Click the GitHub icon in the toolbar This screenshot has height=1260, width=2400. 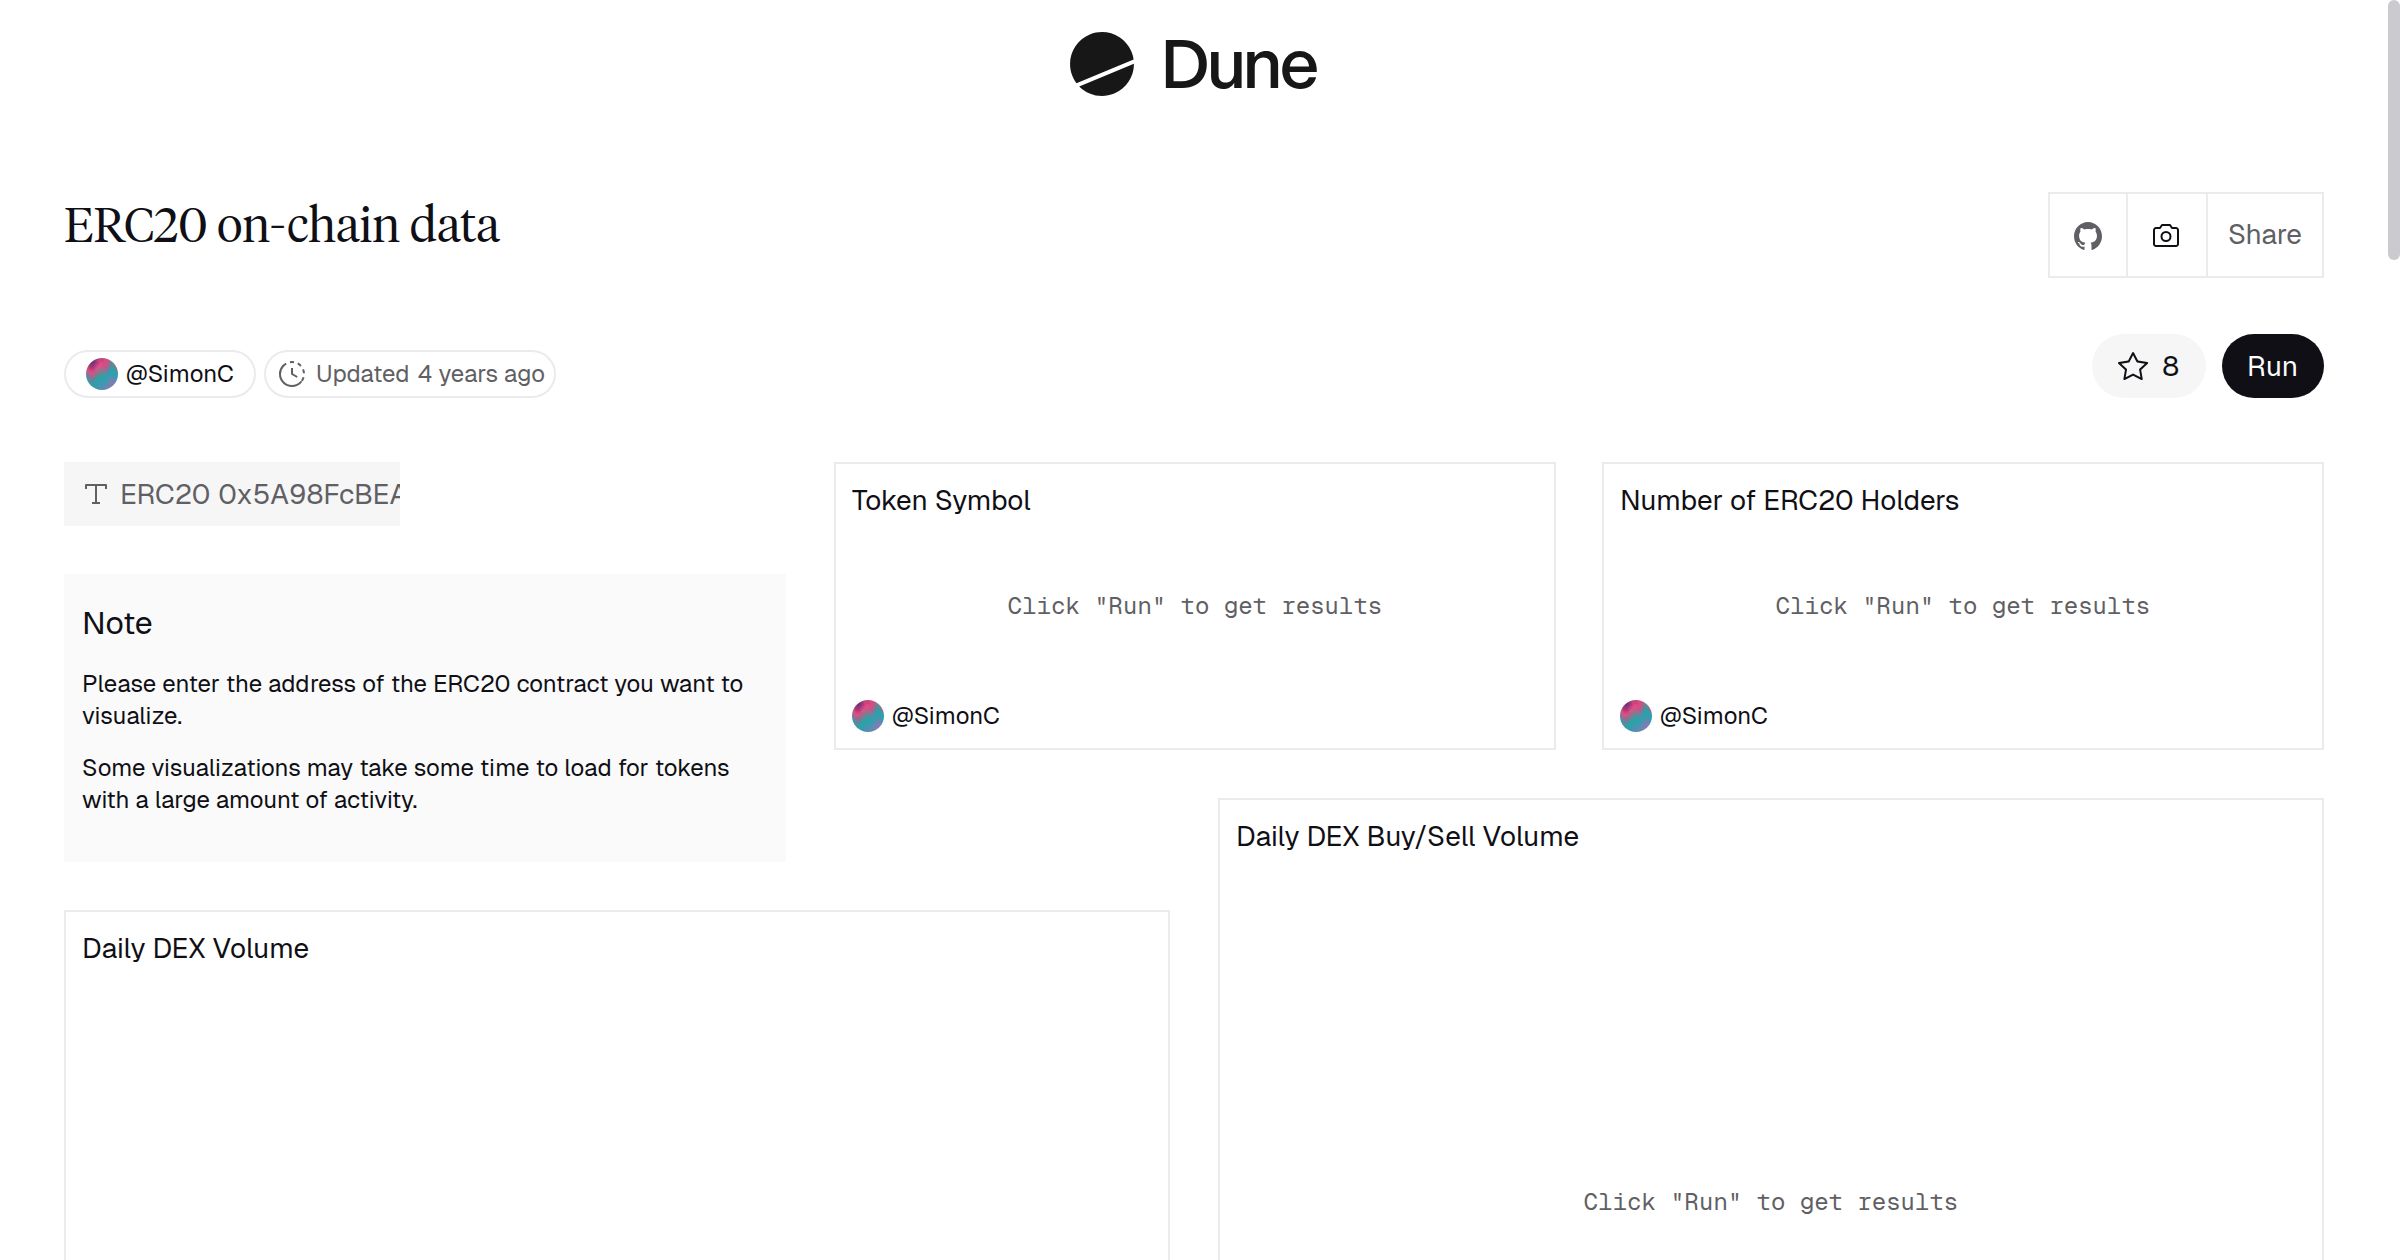[2087, 234]
